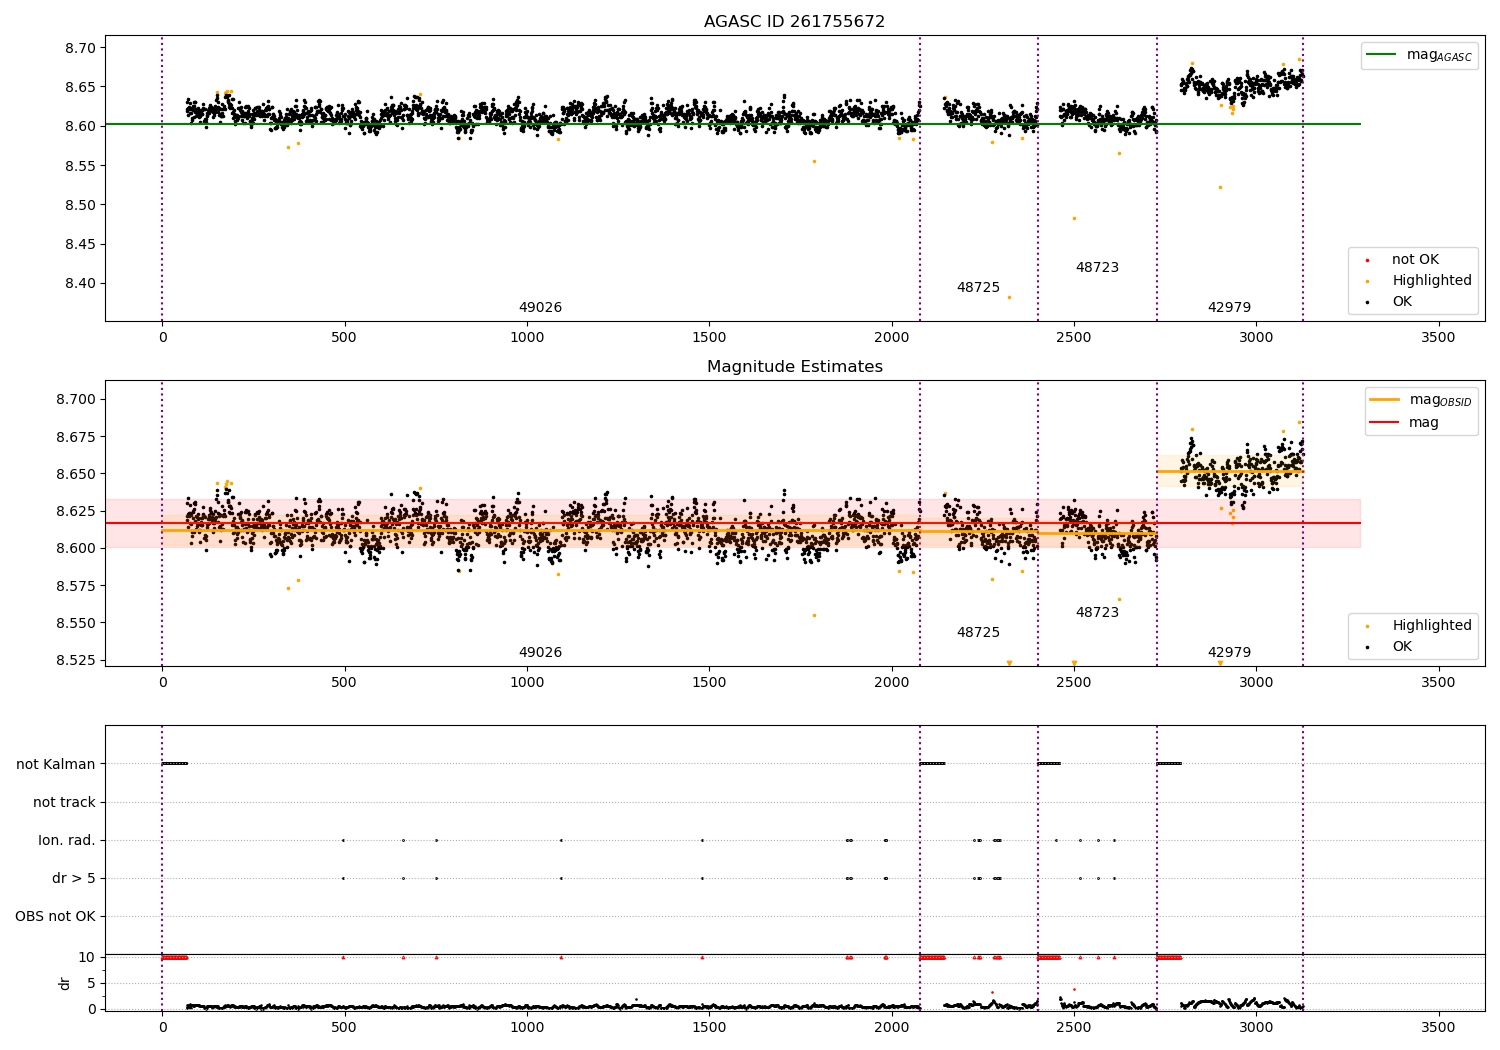The image size is (1500, 1050).
Task: Click OBSID label 48725 in Magnitude Estimates plot
Action: pos(978,633)
